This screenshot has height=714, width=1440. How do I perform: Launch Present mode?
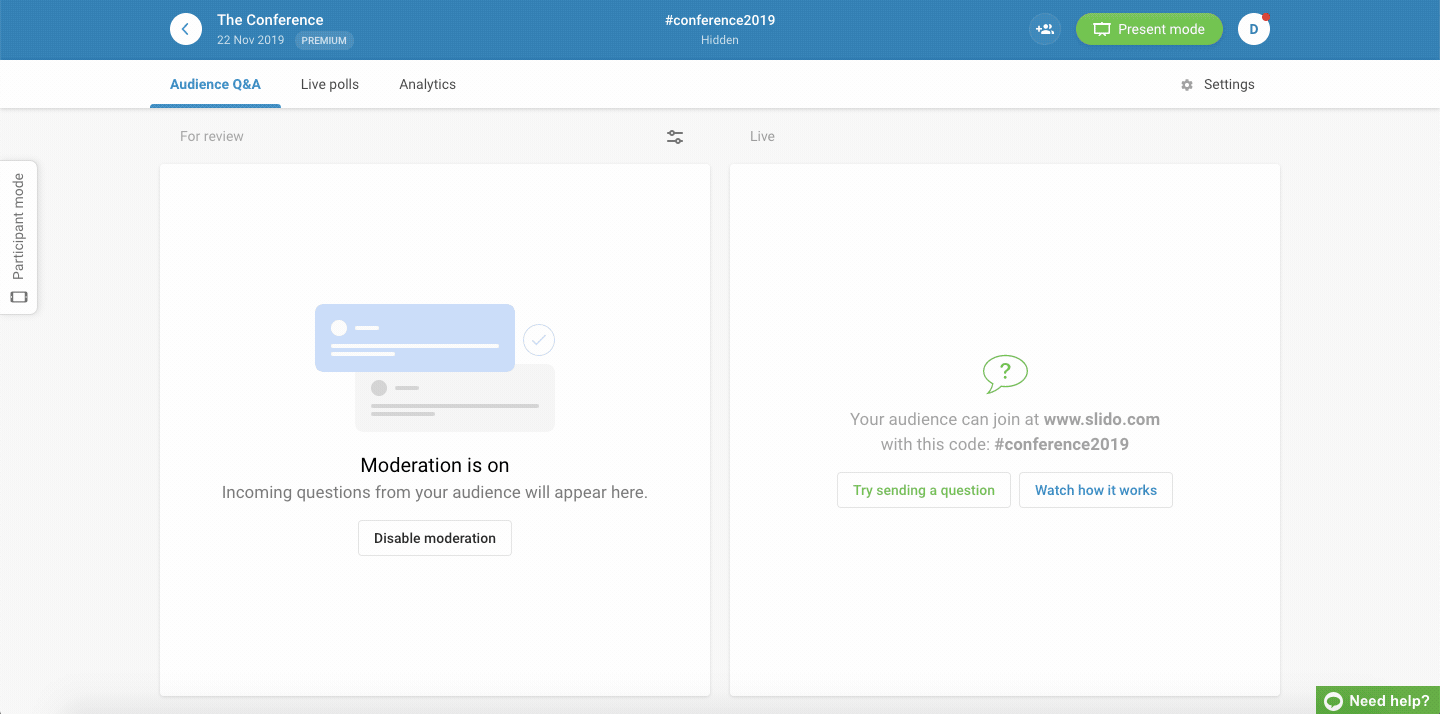(1149, 29)
